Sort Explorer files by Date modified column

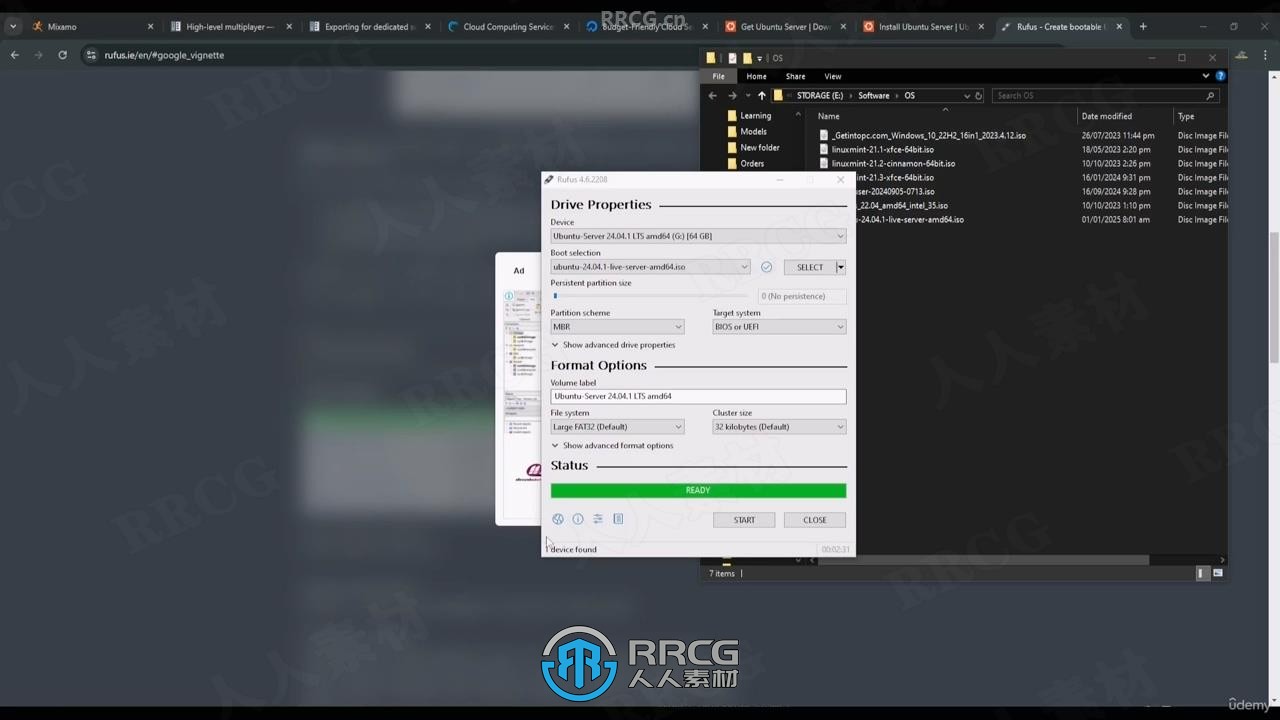tap(1106, 116)
